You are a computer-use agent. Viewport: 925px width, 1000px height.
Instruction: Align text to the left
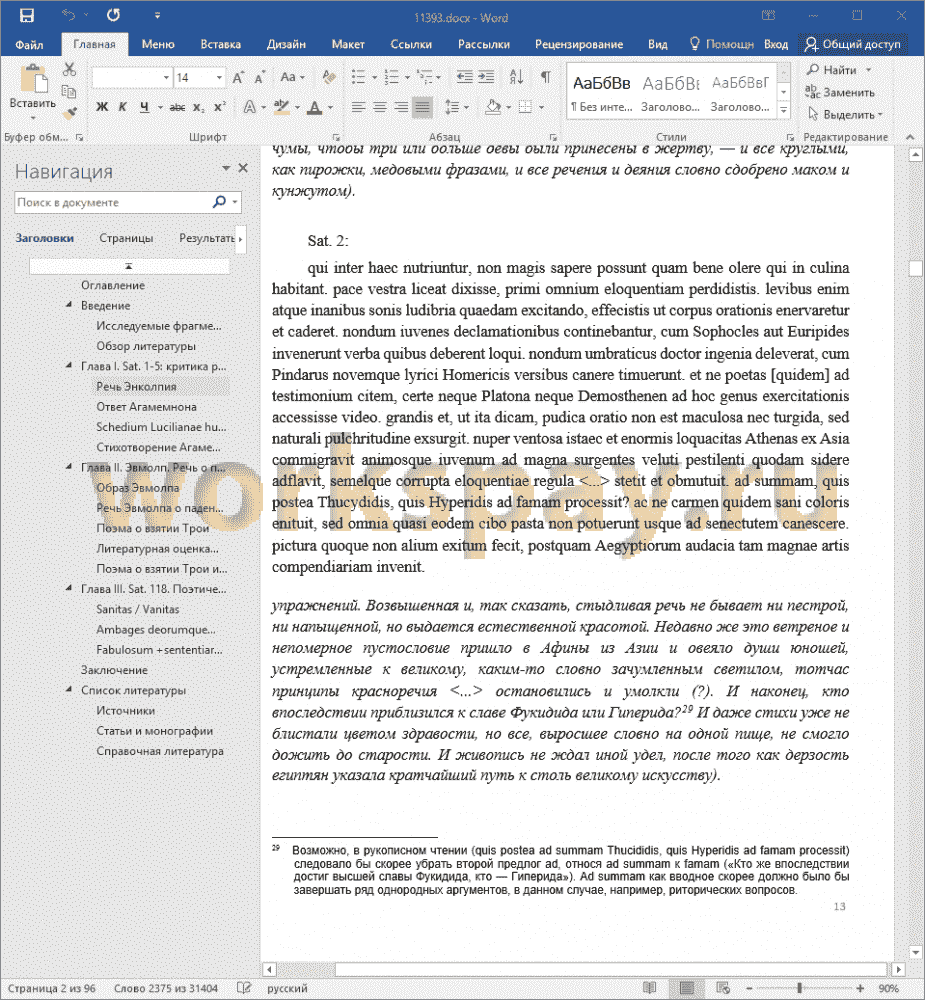point(359,107)
